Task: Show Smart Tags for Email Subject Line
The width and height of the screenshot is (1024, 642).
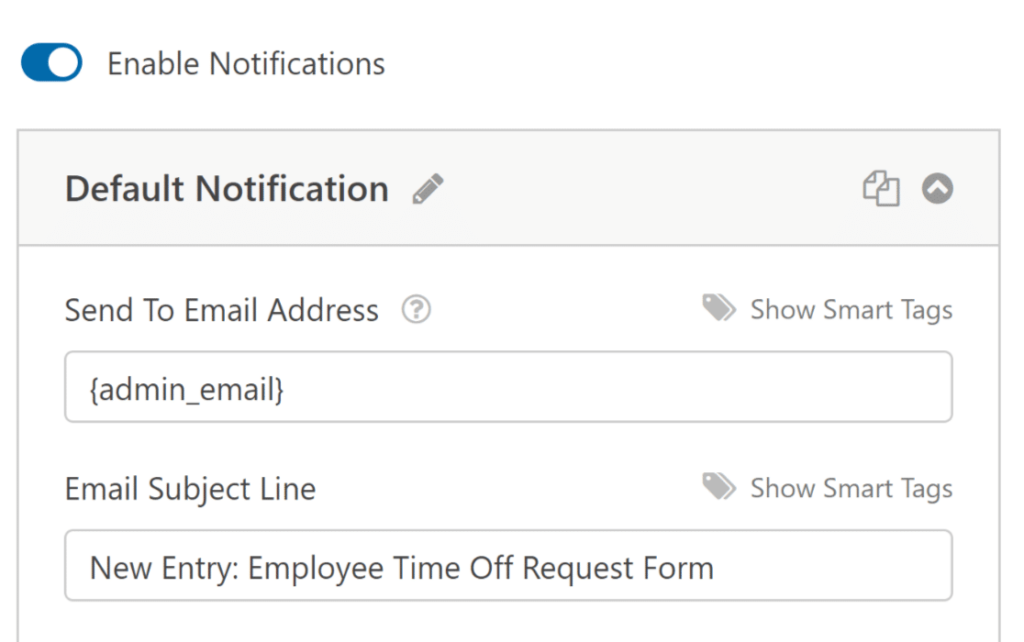Action: pyautogui.click(x=851, y=488)
